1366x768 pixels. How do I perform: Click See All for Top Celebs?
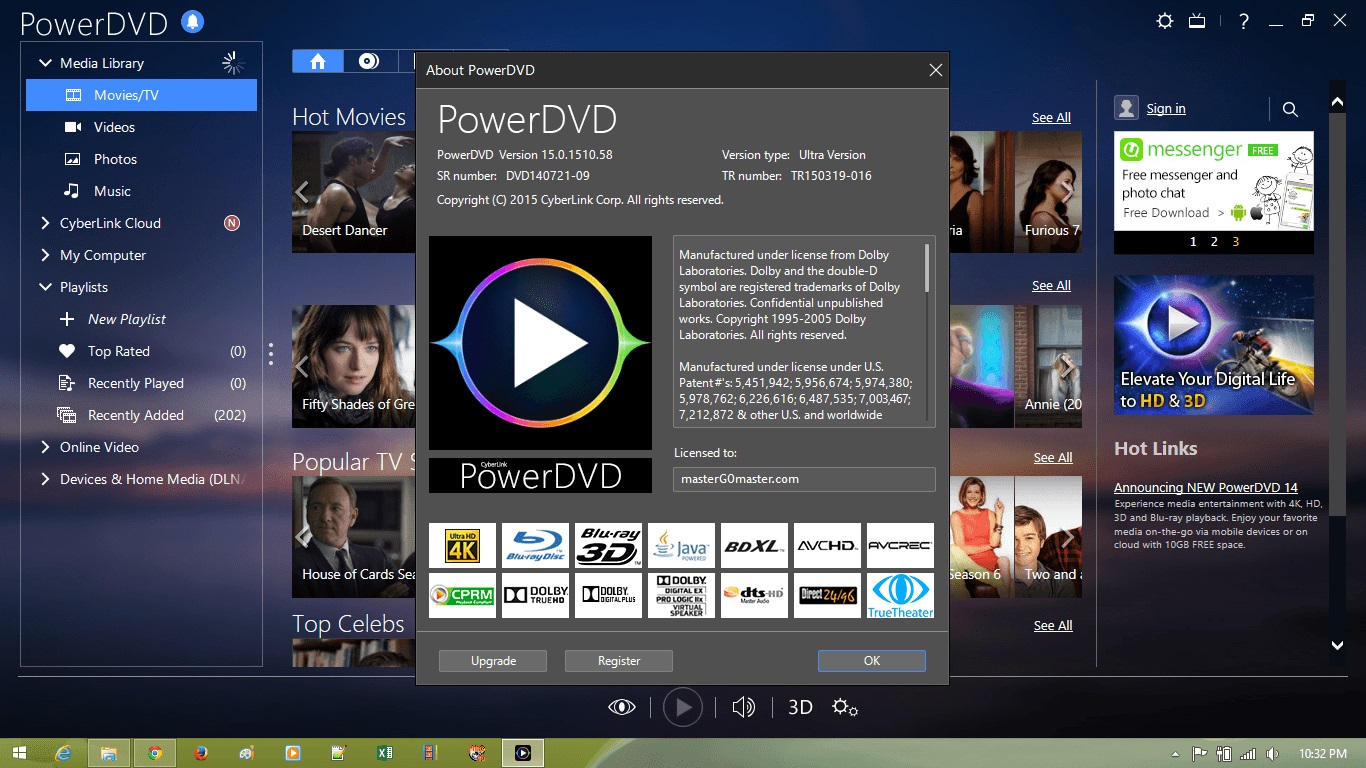click(x=1052, y=626)
